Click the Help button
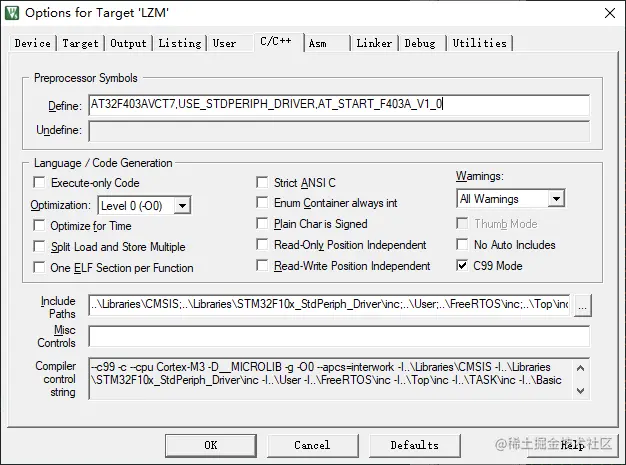This screenshot has width=626, height=465. pos(572,445)
